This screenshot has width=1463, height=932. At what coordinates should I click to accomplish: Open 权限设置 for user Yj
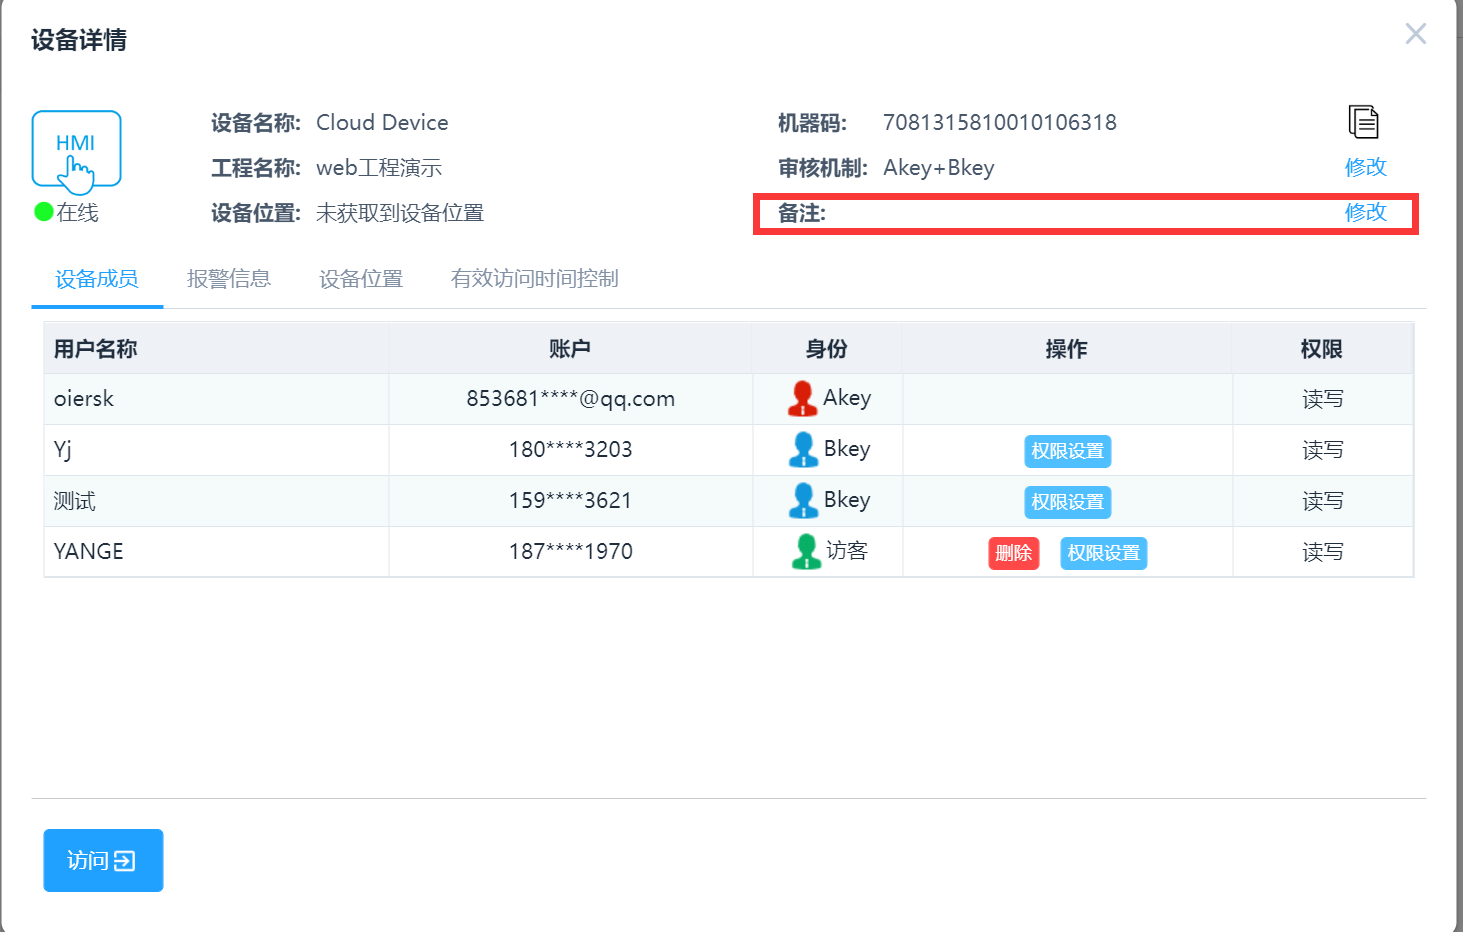tap(1068, 451)
